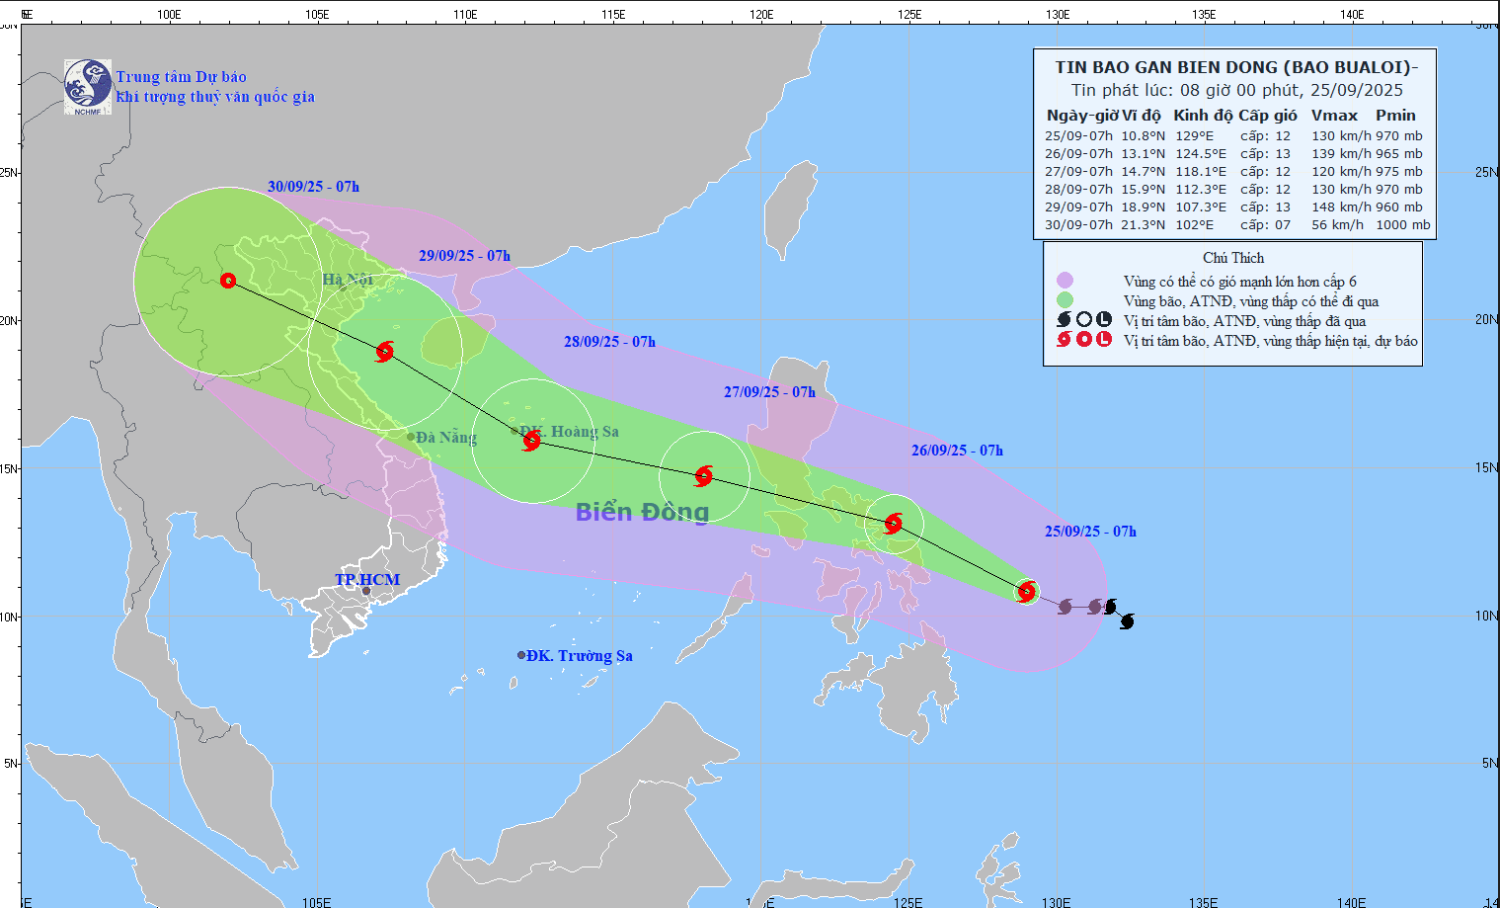Screen dimensions: 1500x908
Task: Select the red circle marker for 30/09/25
Action: [x=228, y=281]
